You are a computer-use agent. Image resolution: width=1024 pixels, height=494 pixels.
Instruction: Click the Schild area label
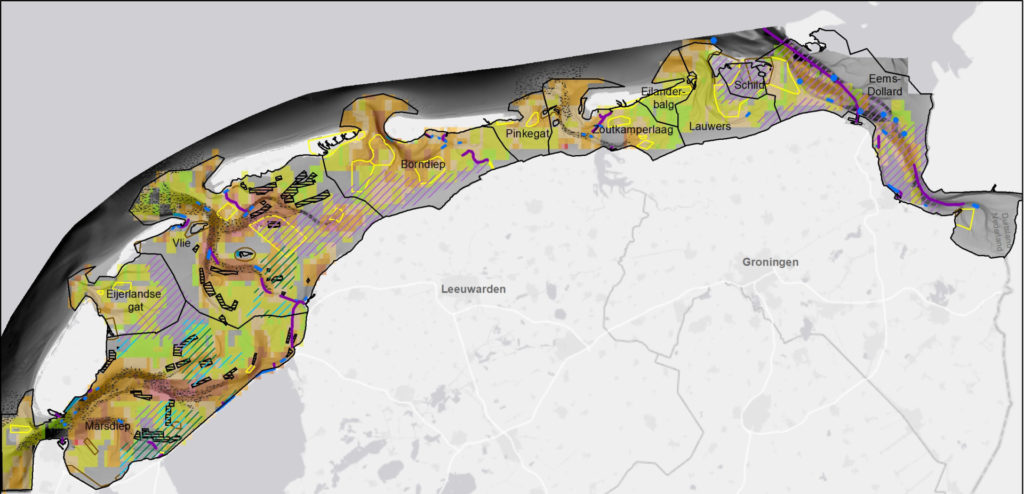coord(749,86)
